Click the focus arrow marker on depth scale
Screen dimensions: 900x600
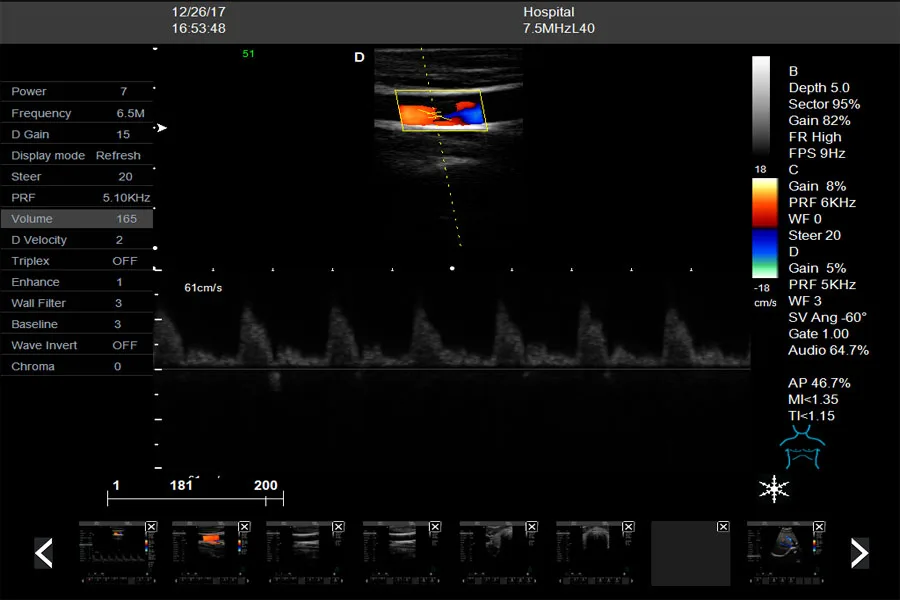pos(161,128)
